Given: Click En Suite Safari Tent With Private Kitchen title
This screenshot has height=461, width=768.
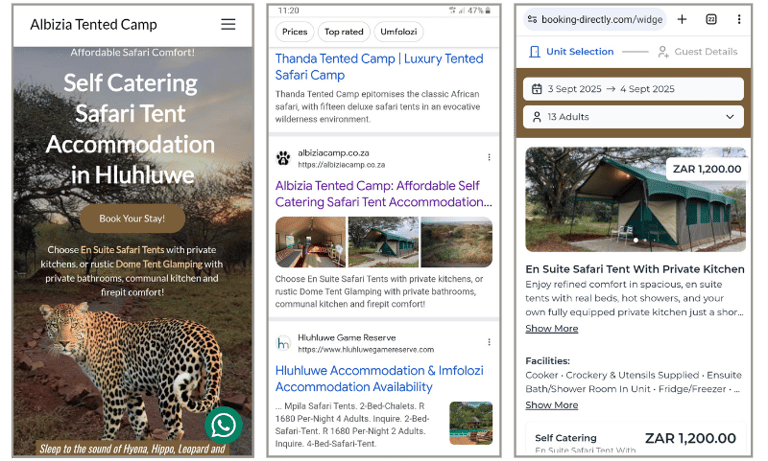Looking at the screenshot, I should [635, 269].
